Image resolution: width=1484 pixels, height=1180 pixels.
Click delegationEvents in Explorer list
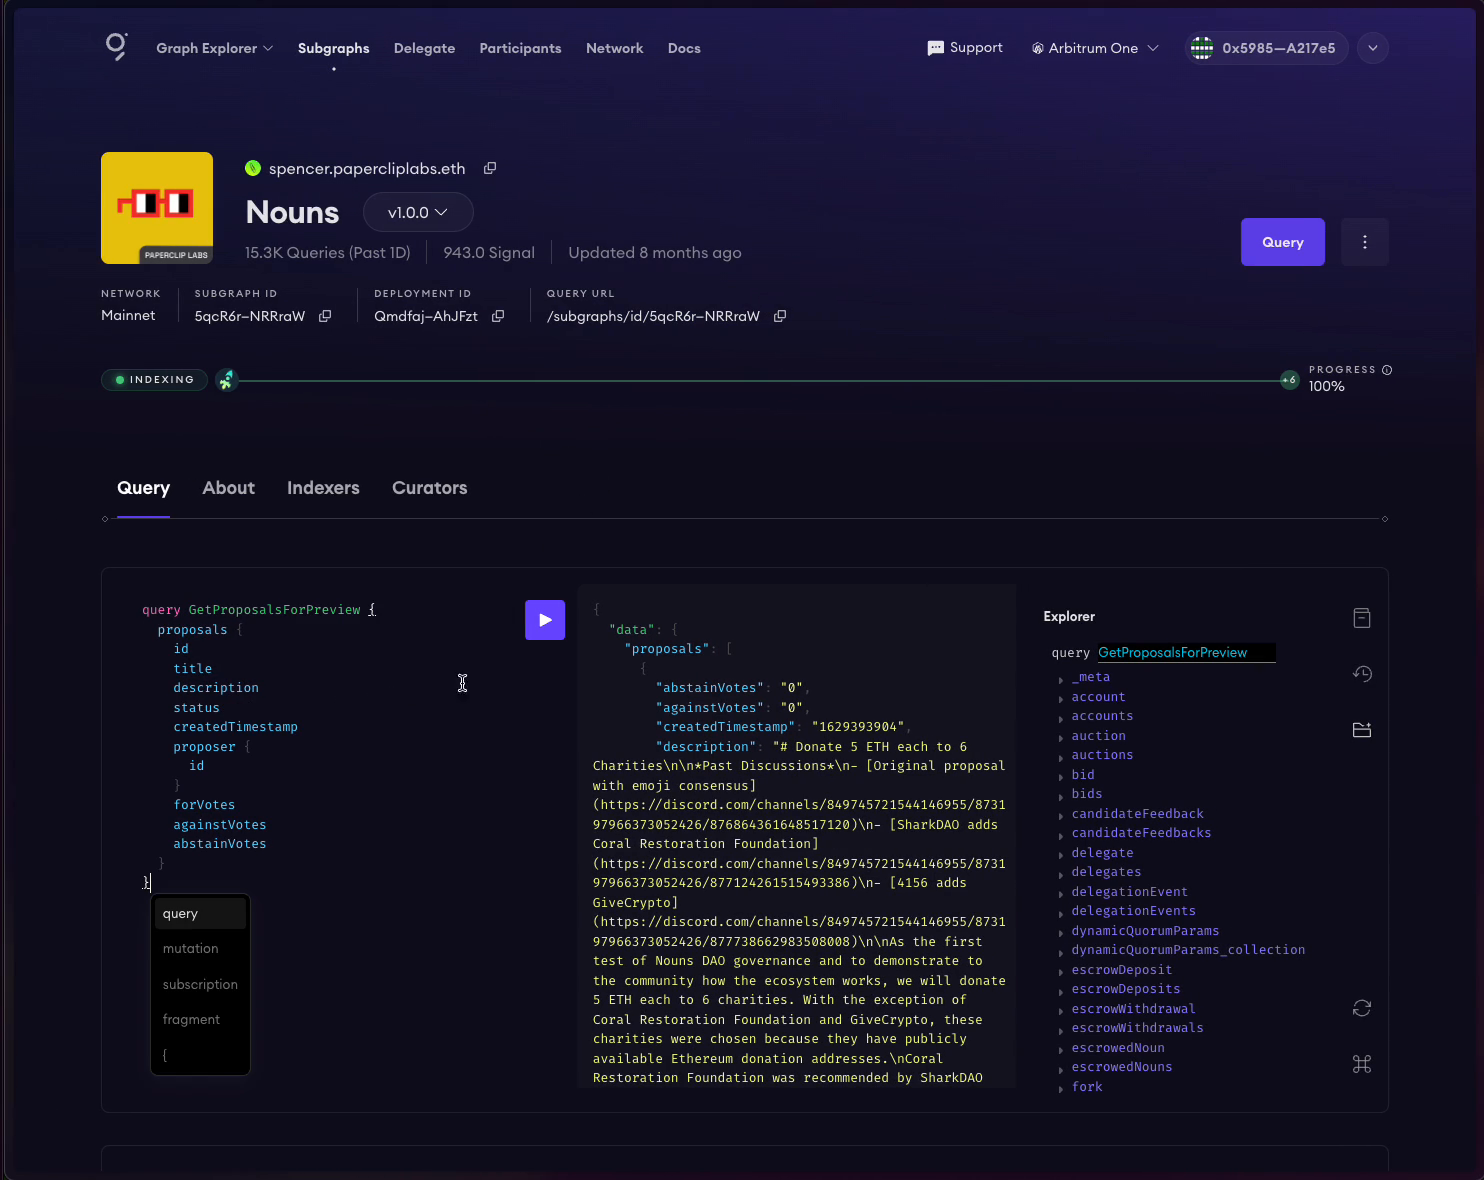click(1133, 911)
